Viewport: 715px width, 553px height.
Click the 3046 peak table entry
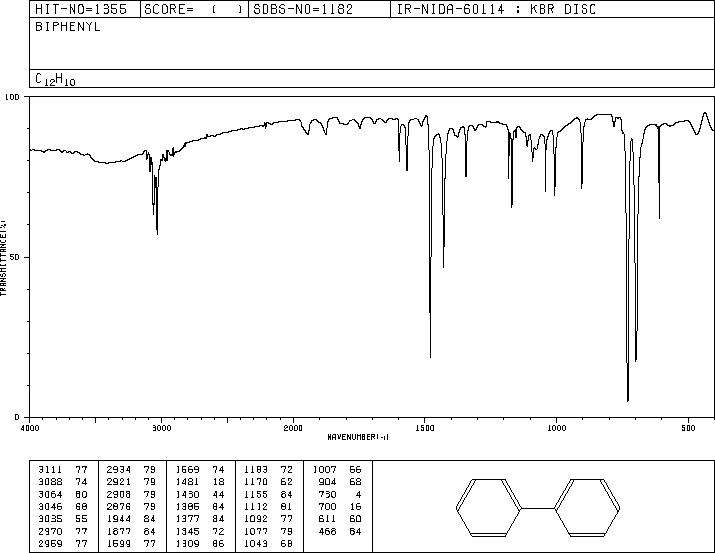click(62, 506)
